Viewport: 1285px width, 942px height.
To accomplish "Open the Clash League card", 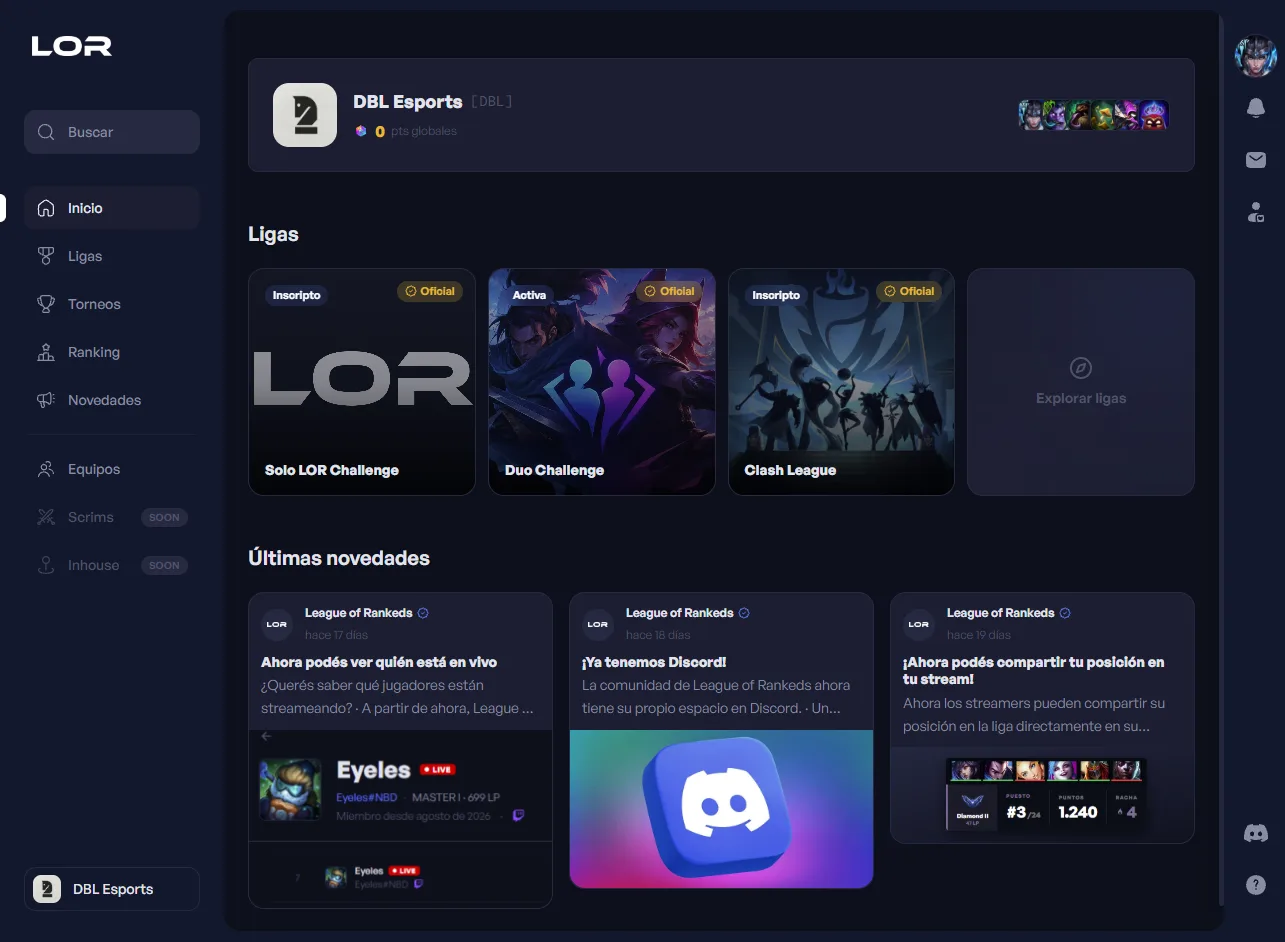I will (842, 382).
